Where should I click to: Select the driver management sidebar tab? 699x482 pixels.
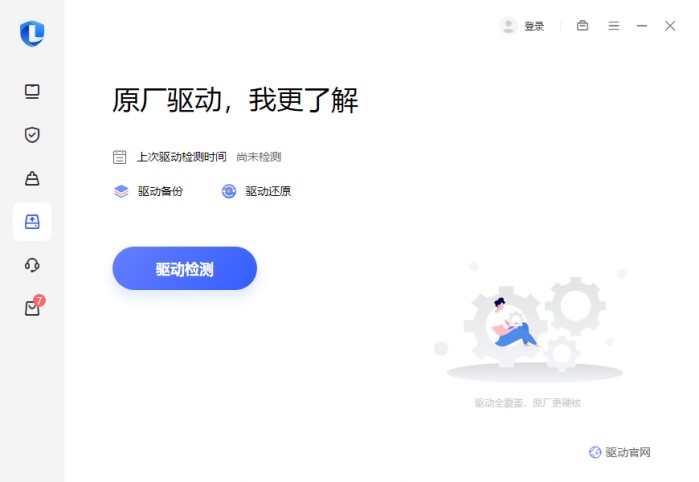(32, 222)
